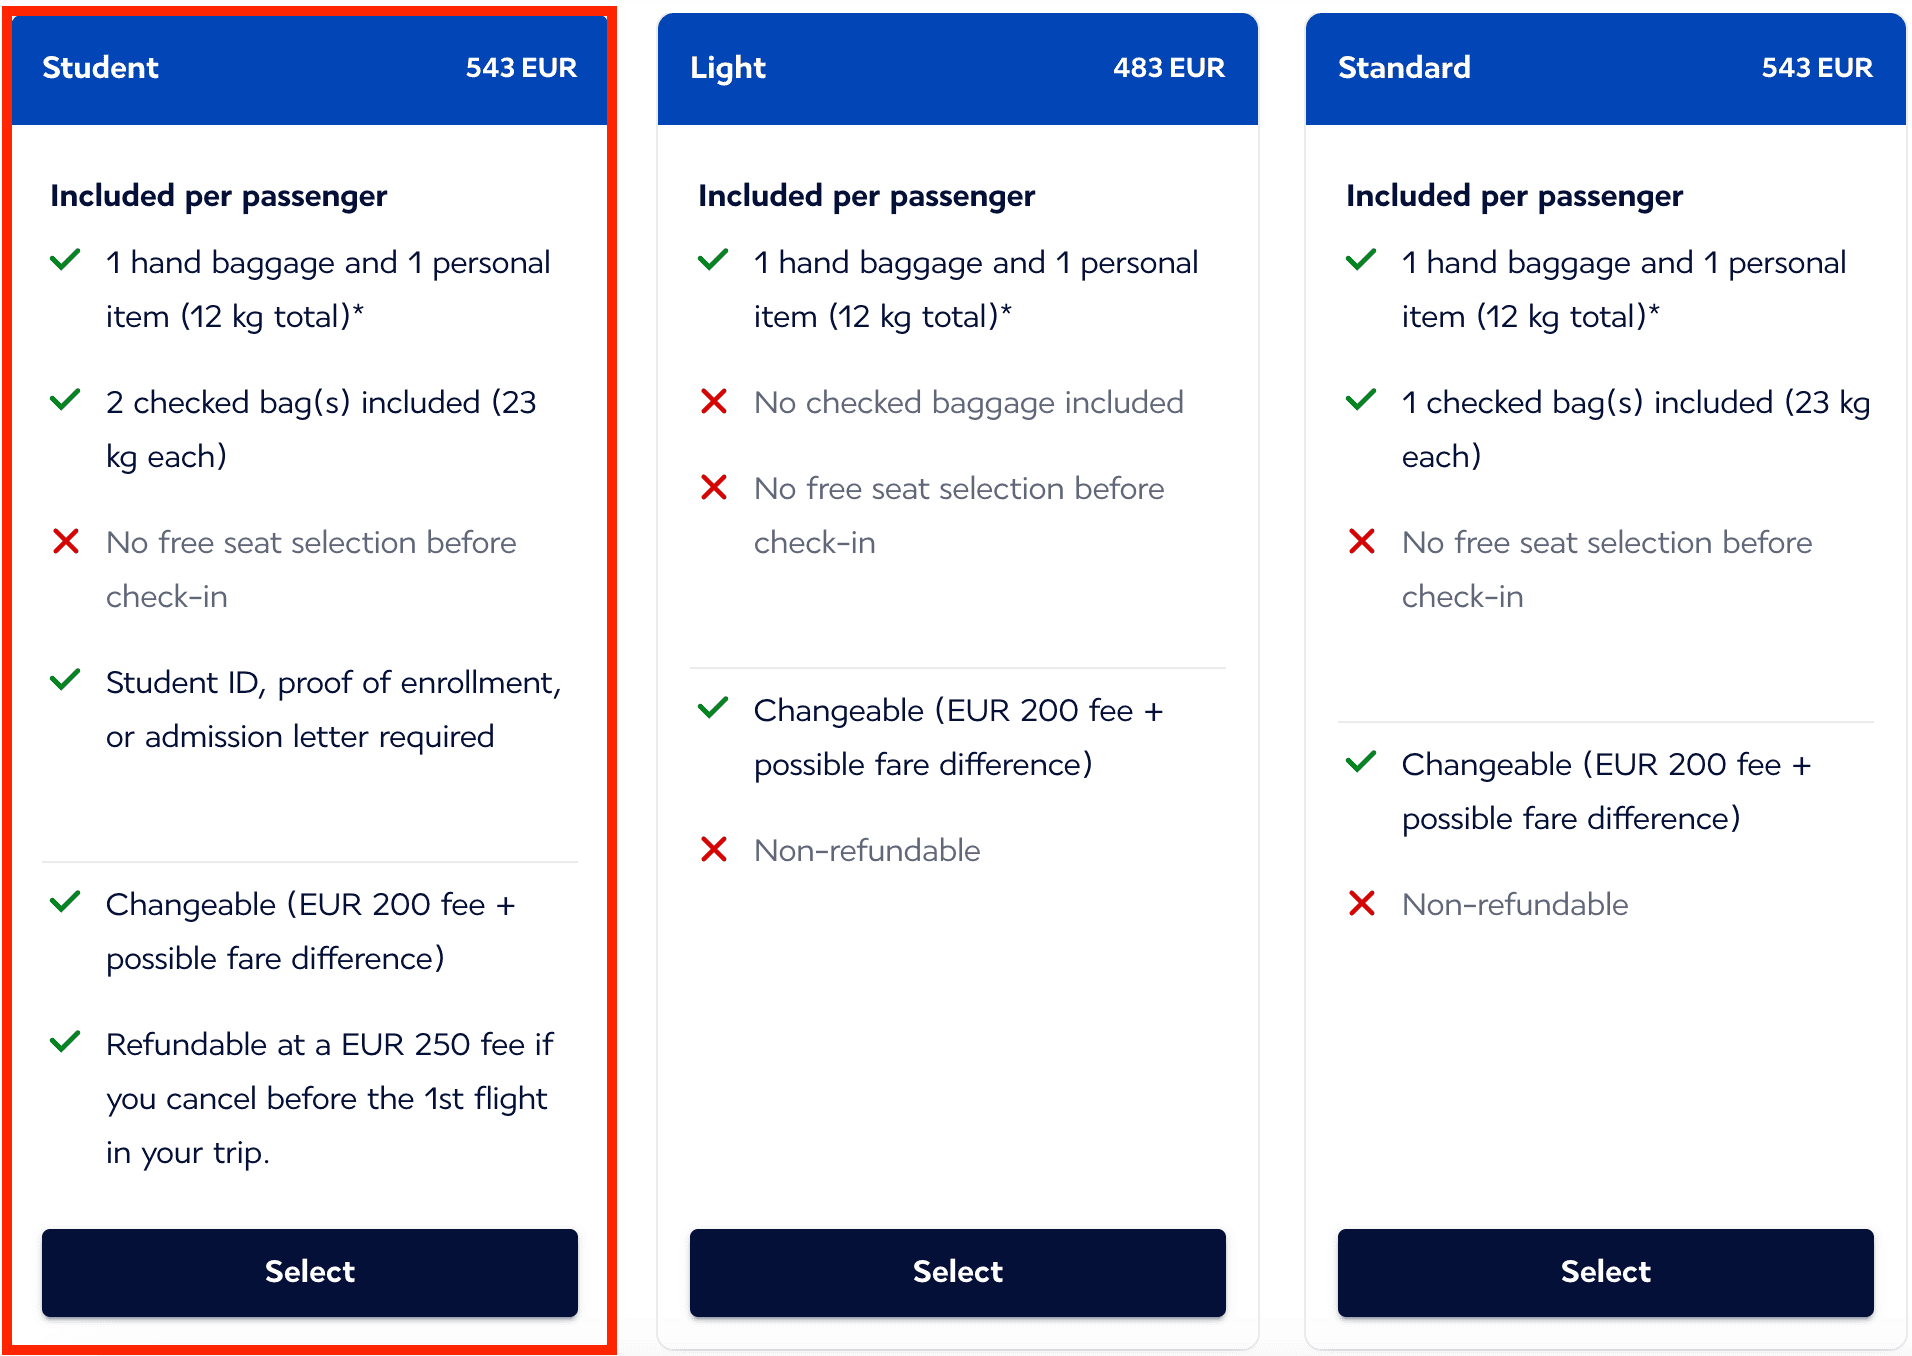1912x1356 pixels.
Task: Click Standard's Changeable fee text
Action: point(1605,791)
